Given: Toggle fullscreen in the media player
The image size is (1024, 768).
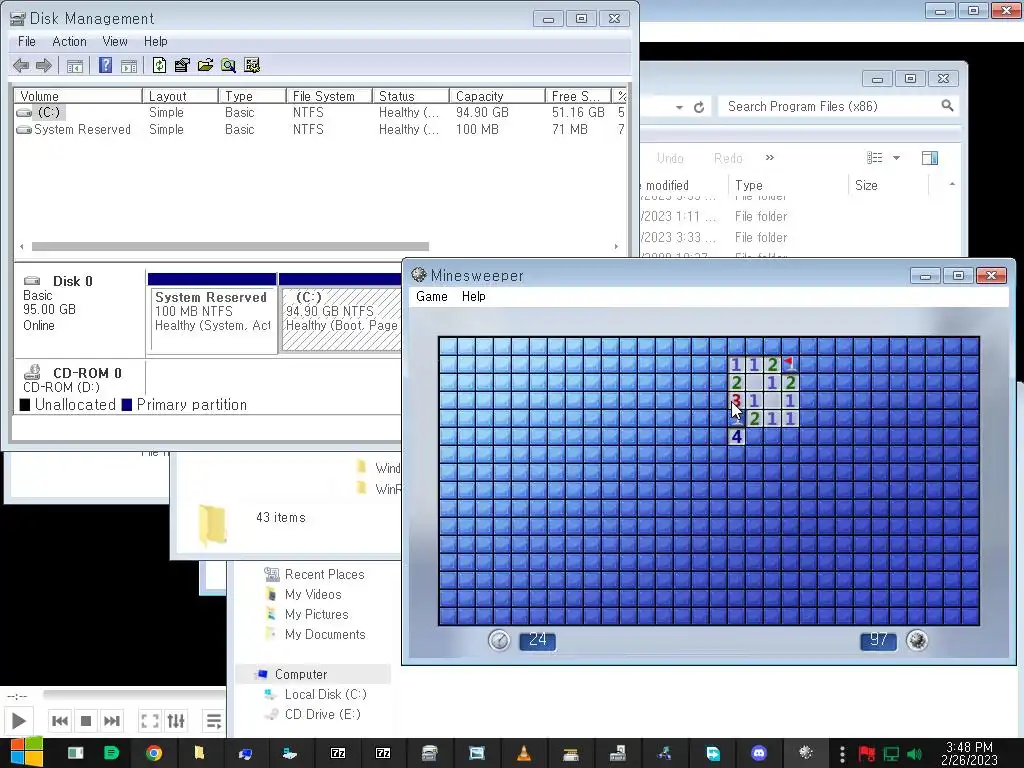Looking at the screenshot, I should coord(150,721).
